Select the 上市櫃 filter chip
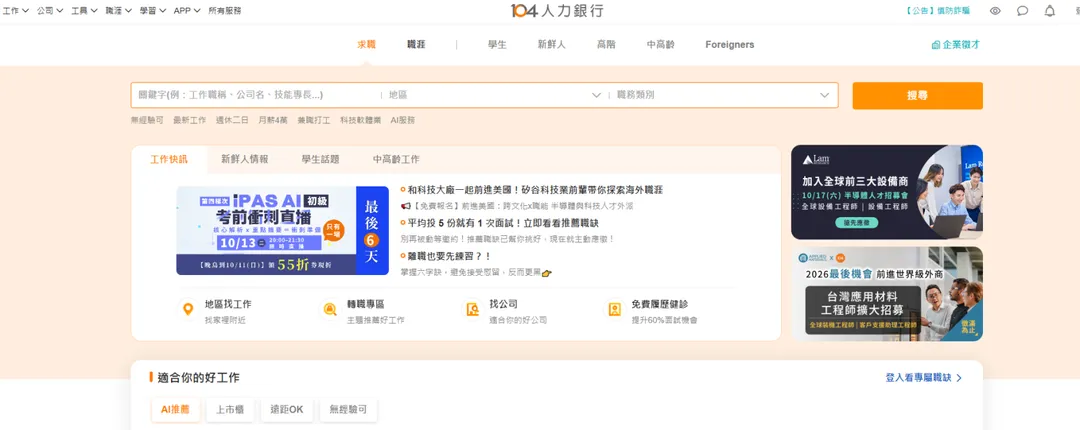The image size is (1080, 430). click(230, 409)
